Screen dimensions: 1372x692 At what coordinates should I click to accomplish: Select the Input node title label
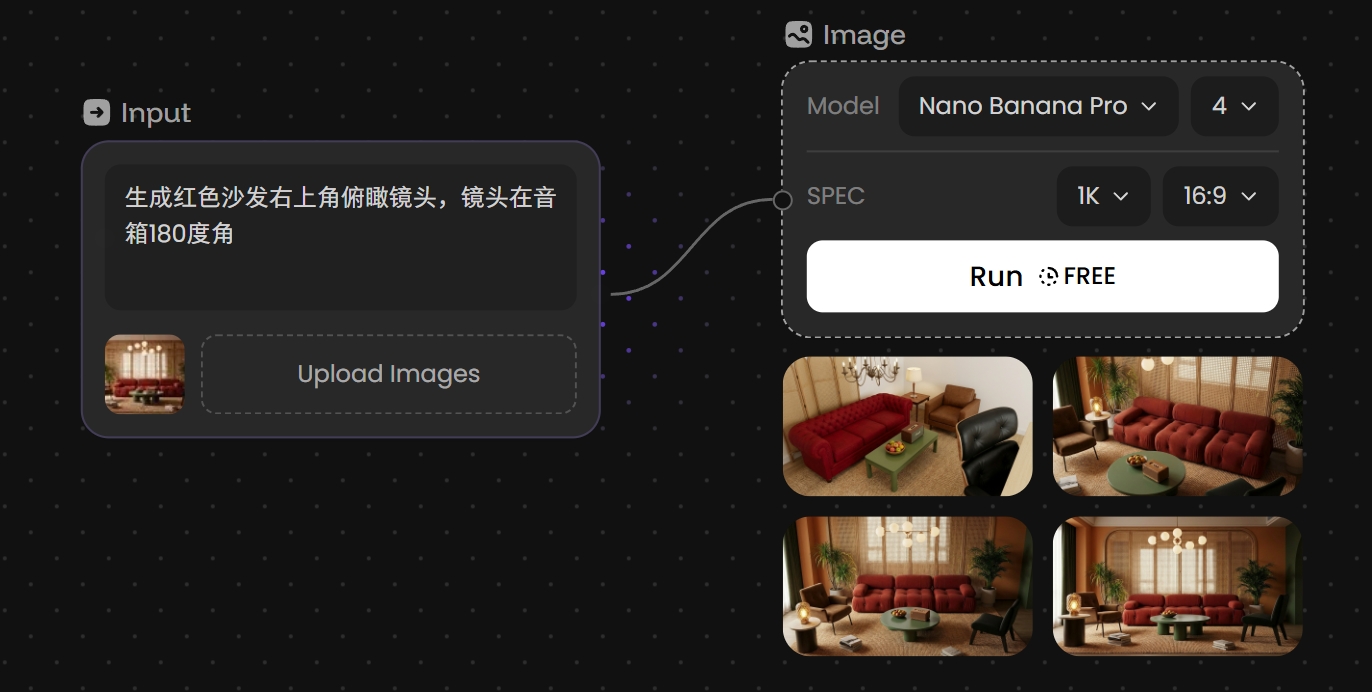click(x=156, y=113)
